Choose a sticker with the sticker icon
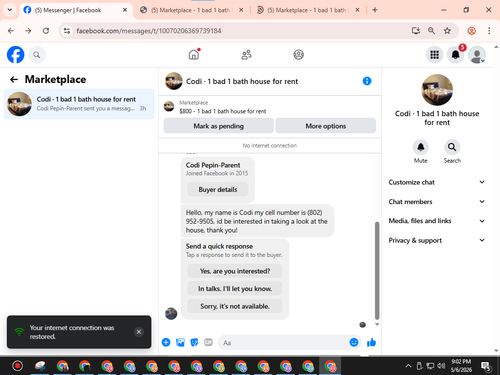500x375 pixels. coord(194,342)
